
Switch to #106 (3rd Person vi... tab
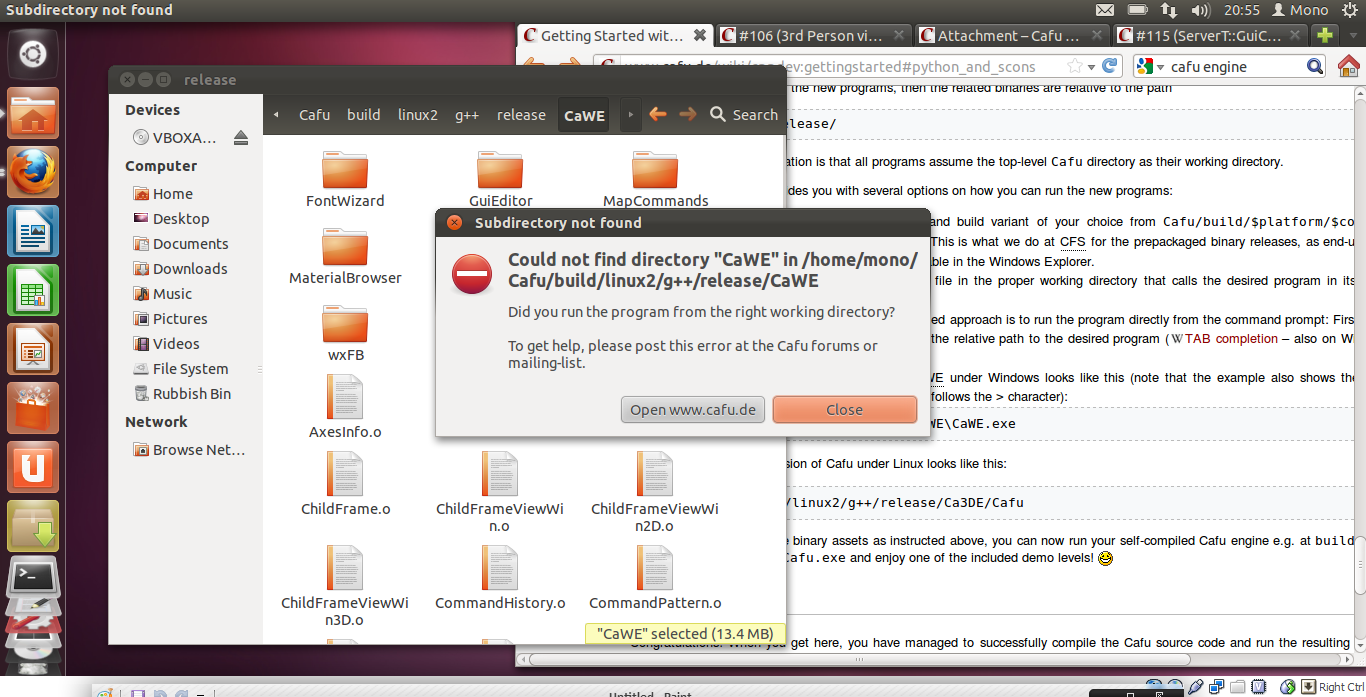tap(812, 35)
